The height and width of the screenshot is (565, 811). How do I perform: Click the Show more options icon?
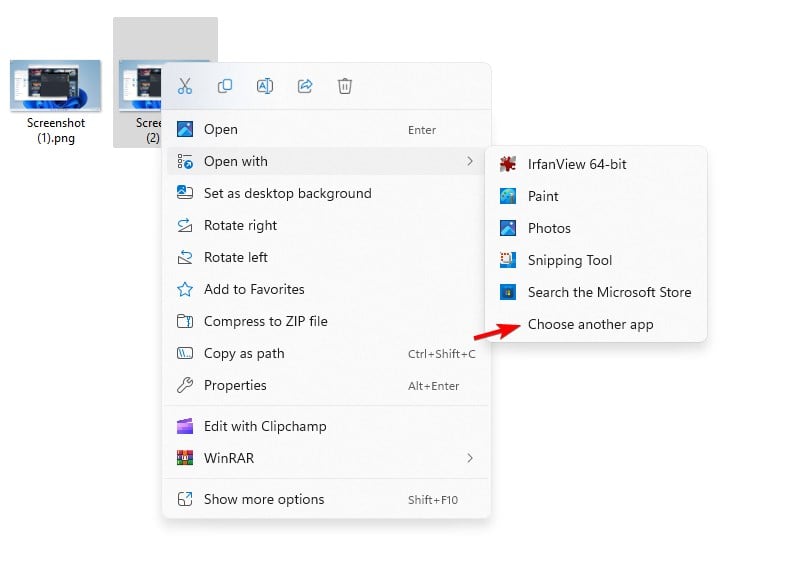(x=185, y=499)
